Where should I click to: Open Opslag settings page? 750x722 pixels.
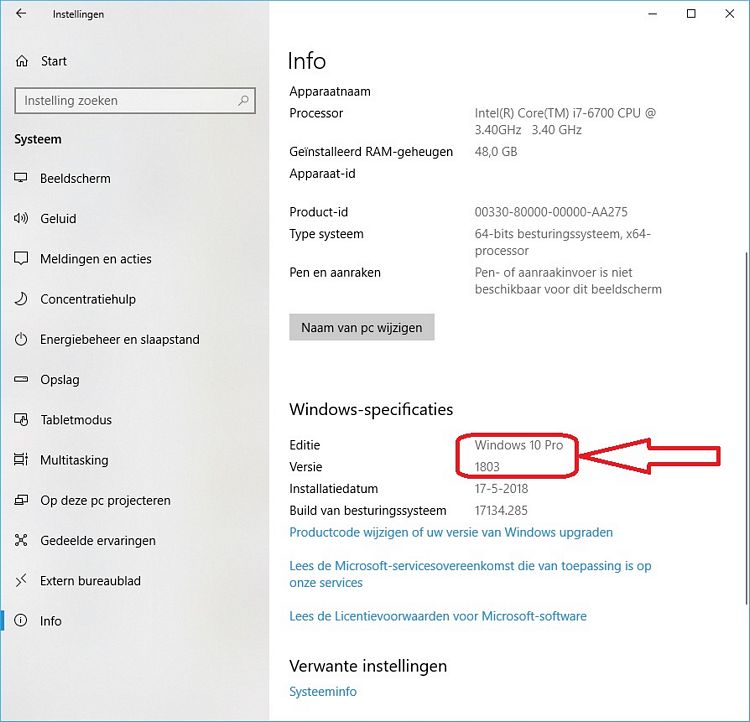(x=60, y=379)
